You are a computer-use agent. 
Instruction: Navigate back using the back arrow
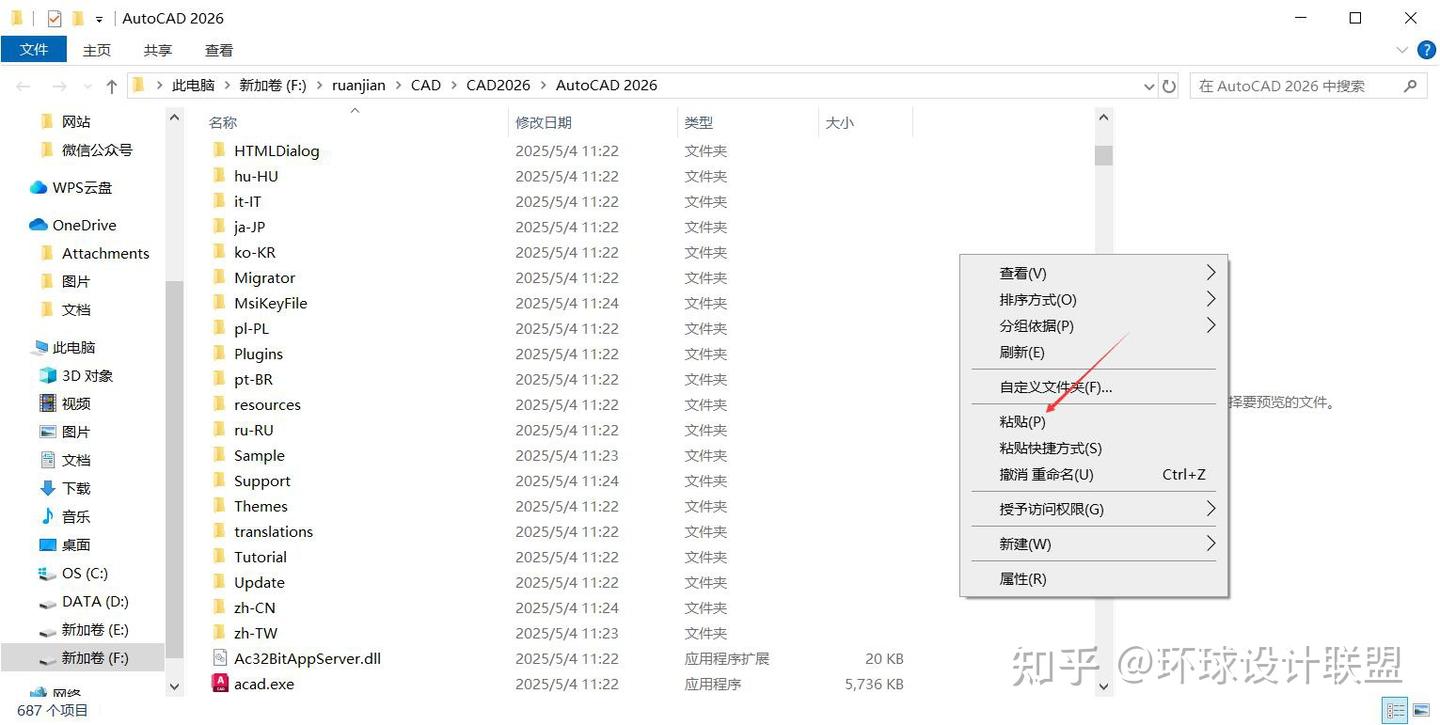pyautogui.click(x=24, y=85)
